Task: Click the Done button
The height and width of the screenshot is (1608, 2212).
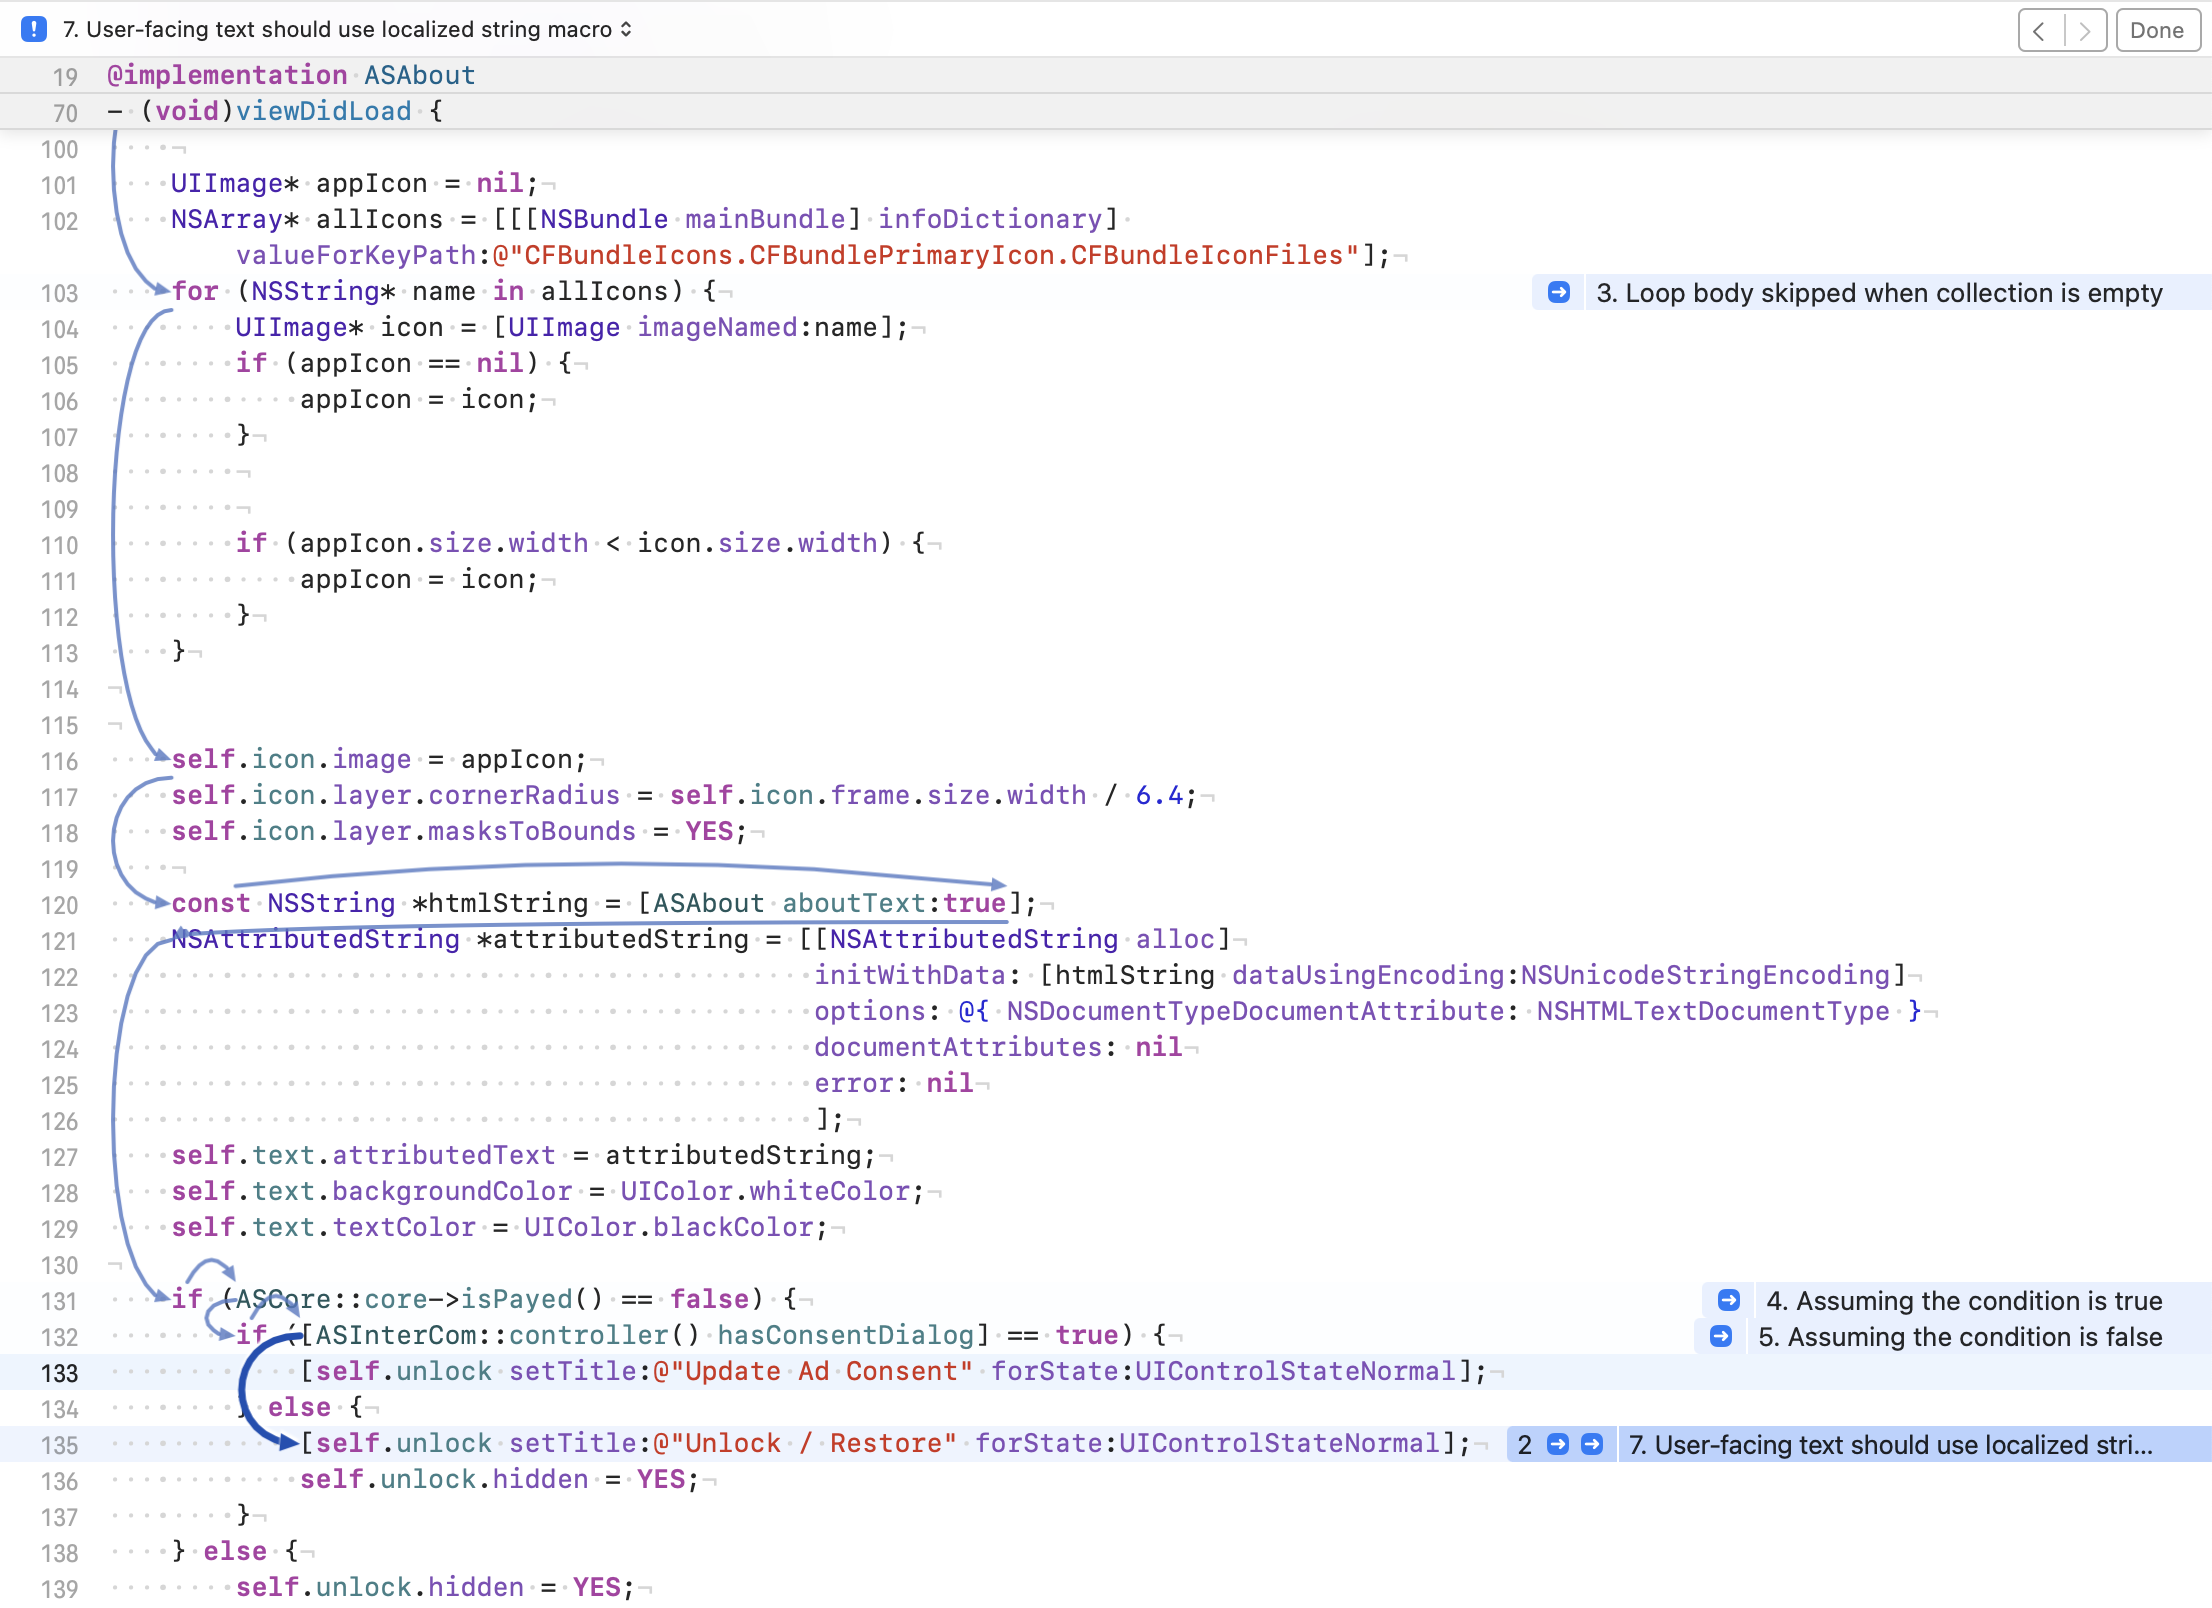Action: (2157, 30)
